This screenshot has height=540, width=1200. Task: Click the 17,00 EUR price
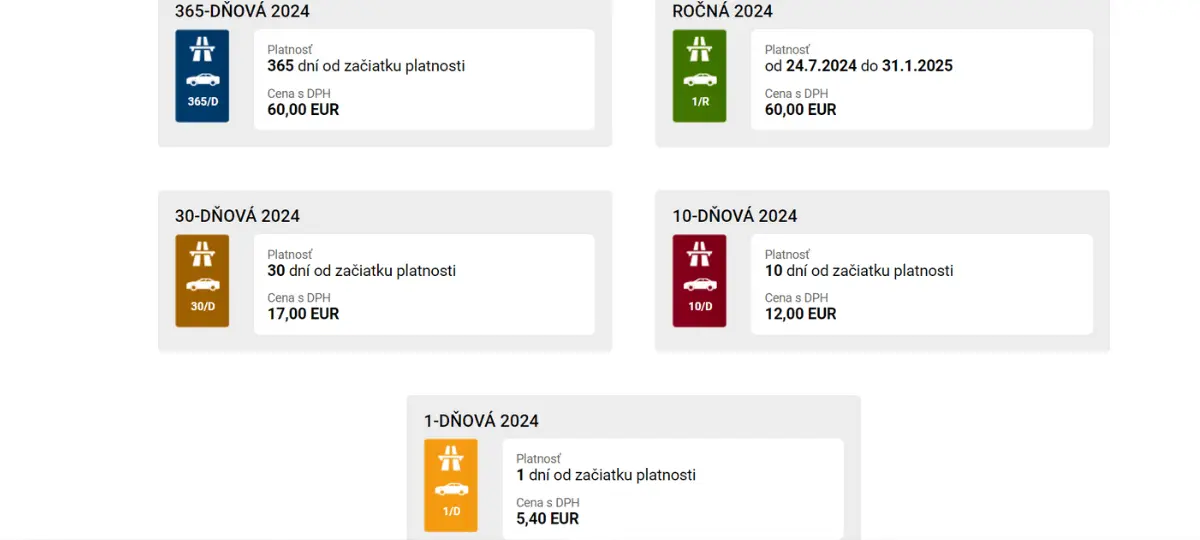click(x=303, y=314)
